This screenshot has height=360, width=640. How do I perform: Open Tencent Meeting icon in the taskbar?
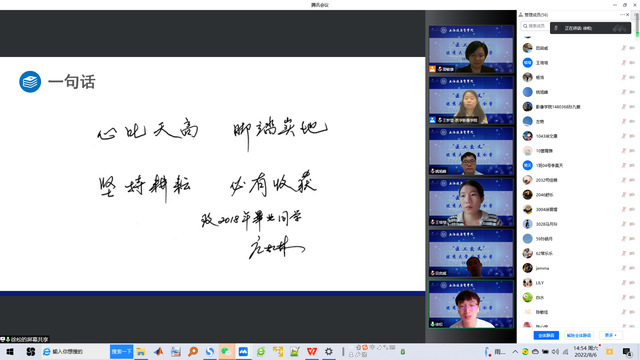pyautogui.click(x=243, y=351)
